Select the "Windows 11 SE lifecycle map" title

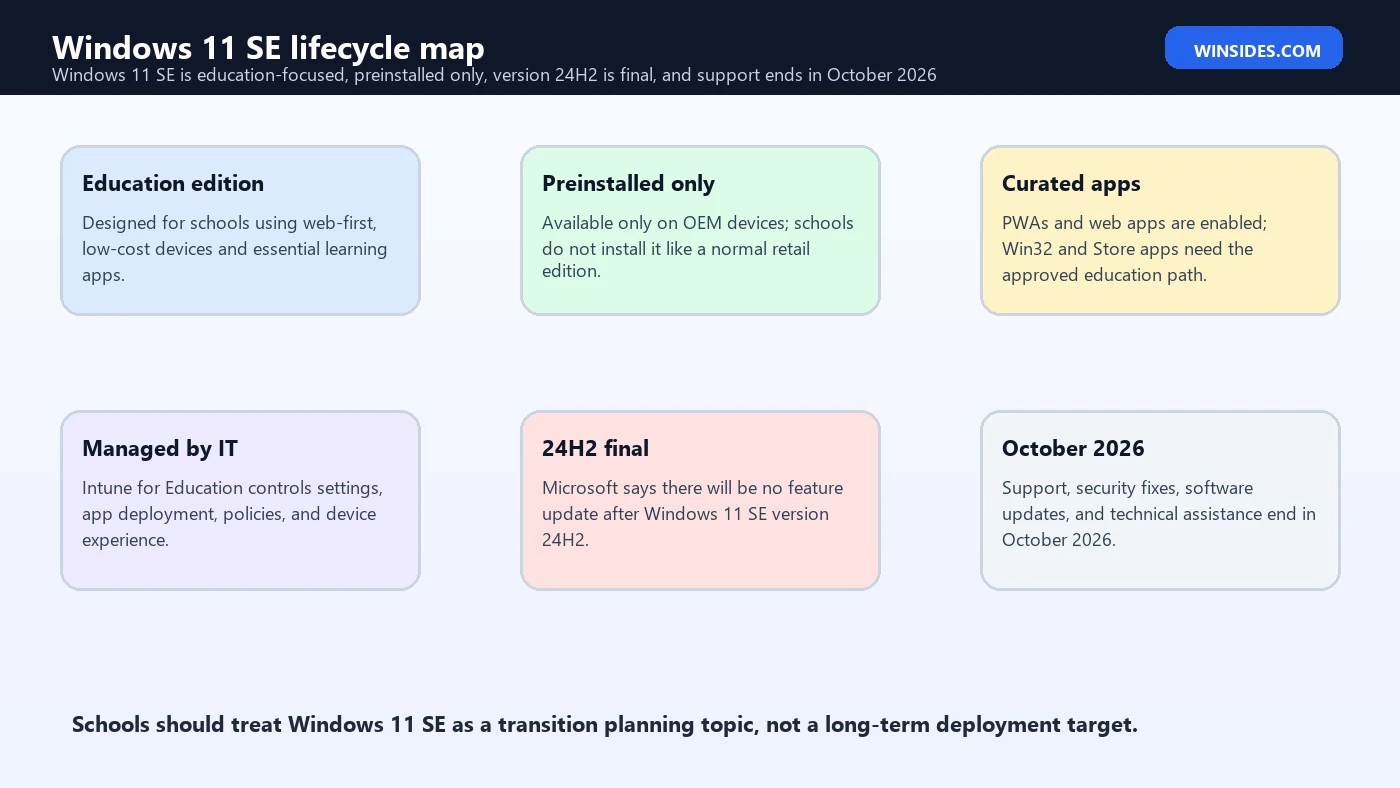[268, 47]
